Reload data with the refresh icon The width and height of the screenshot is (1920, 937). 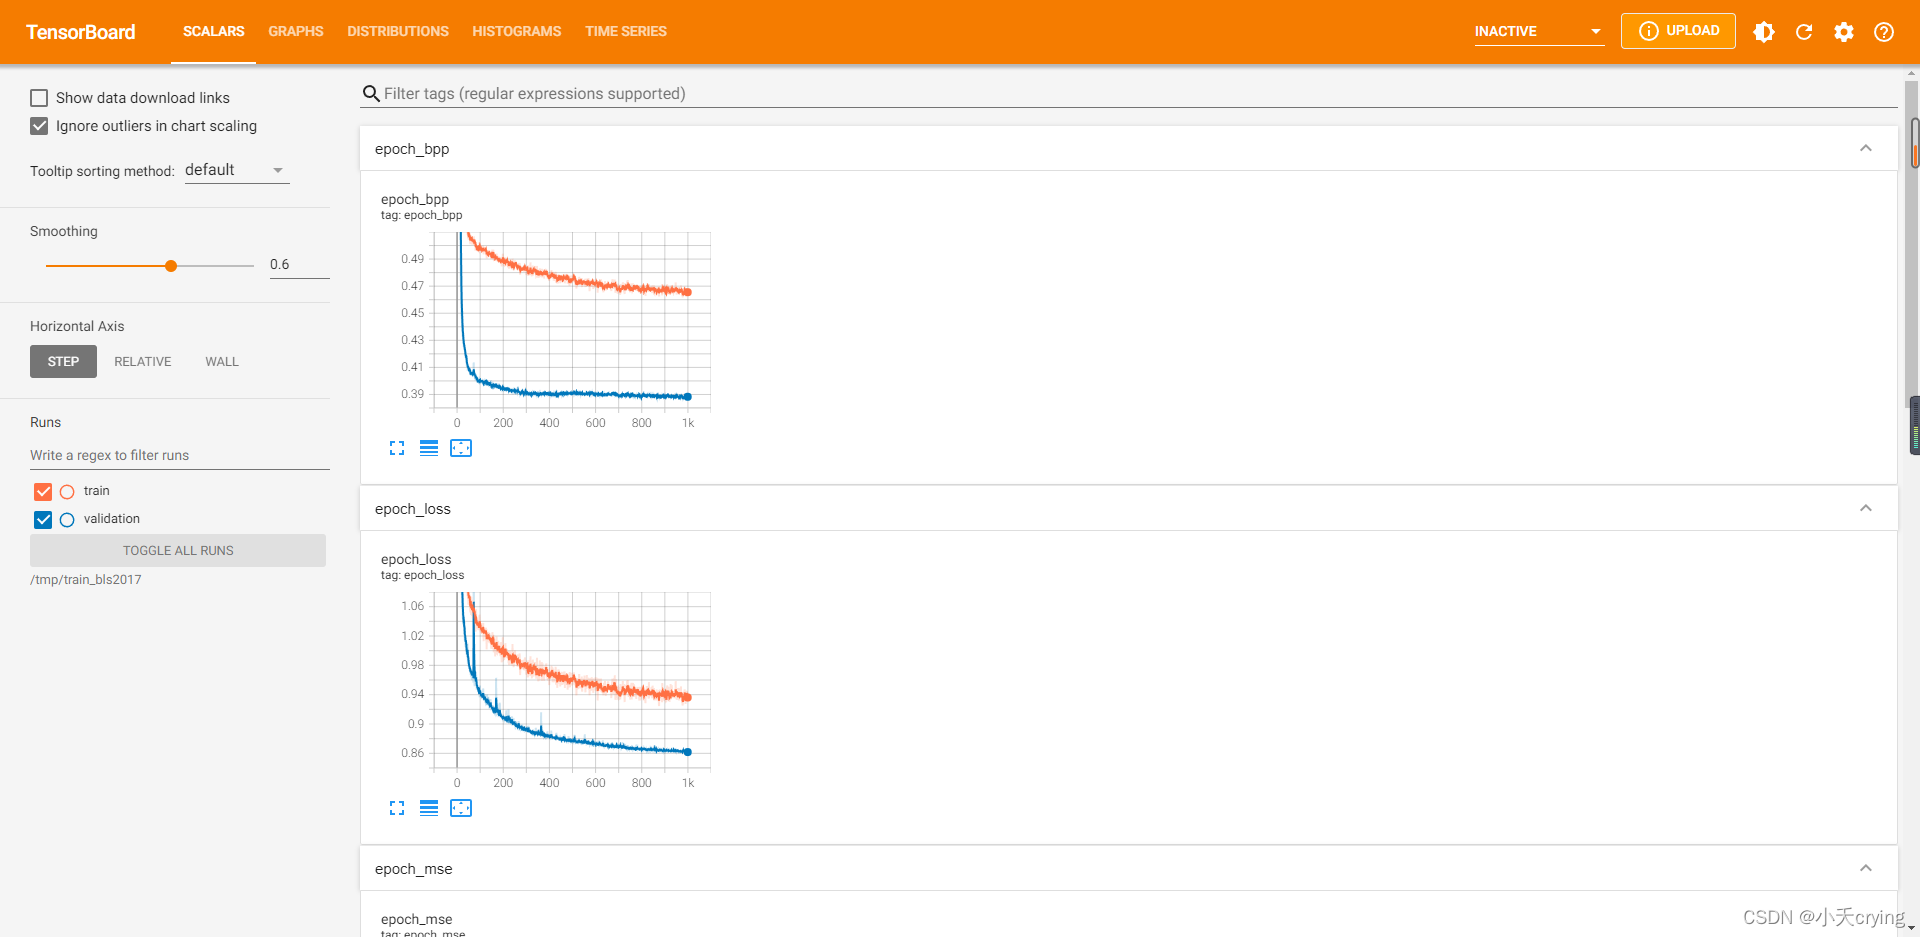pyautogui.click(x=1804, y=32)
